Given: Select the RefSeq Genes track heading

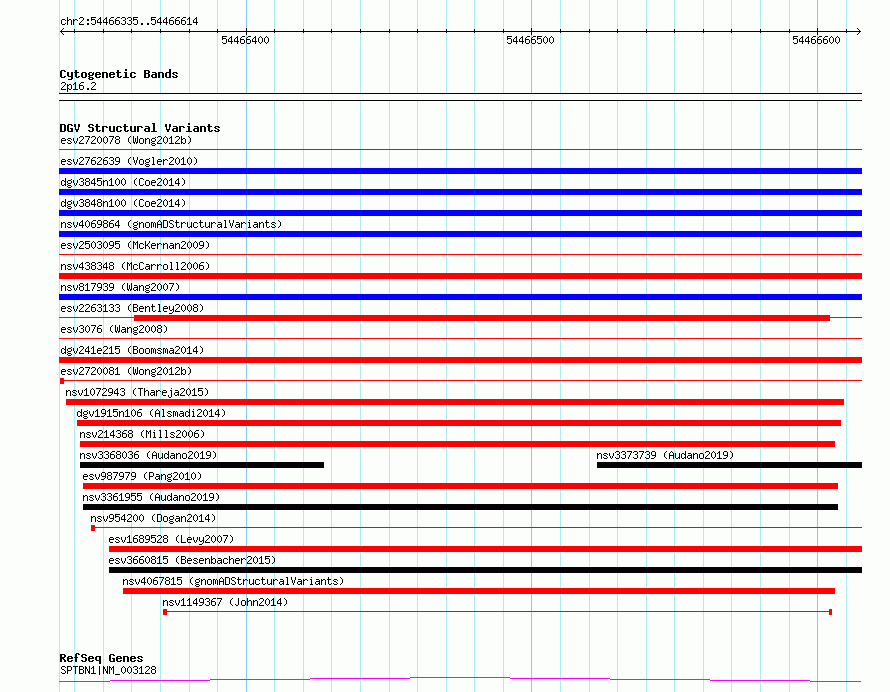Looking at the screenshot, I should pos(102,659).
